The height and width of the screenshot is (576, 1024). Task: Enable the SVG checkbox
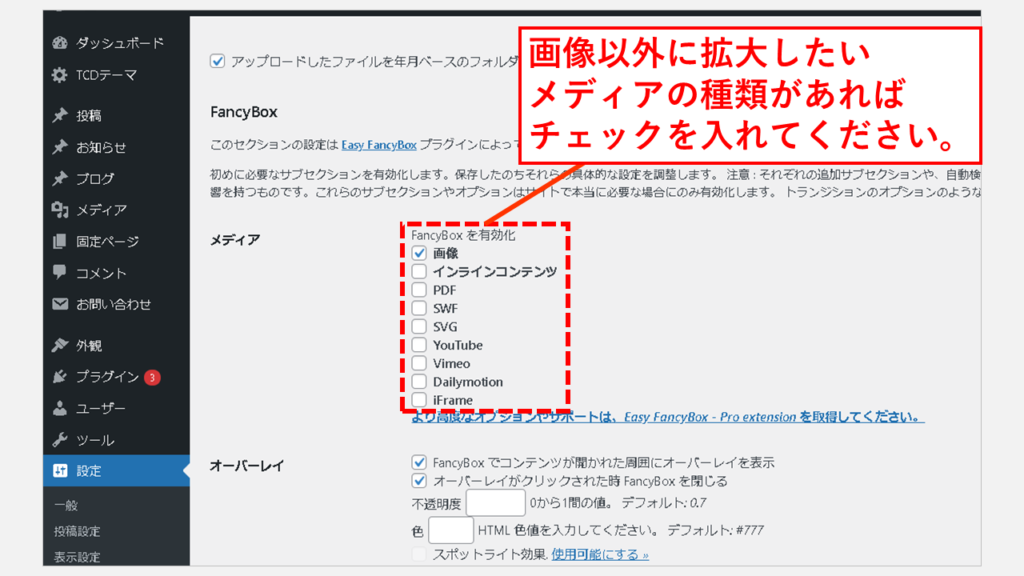pos(419,326)
